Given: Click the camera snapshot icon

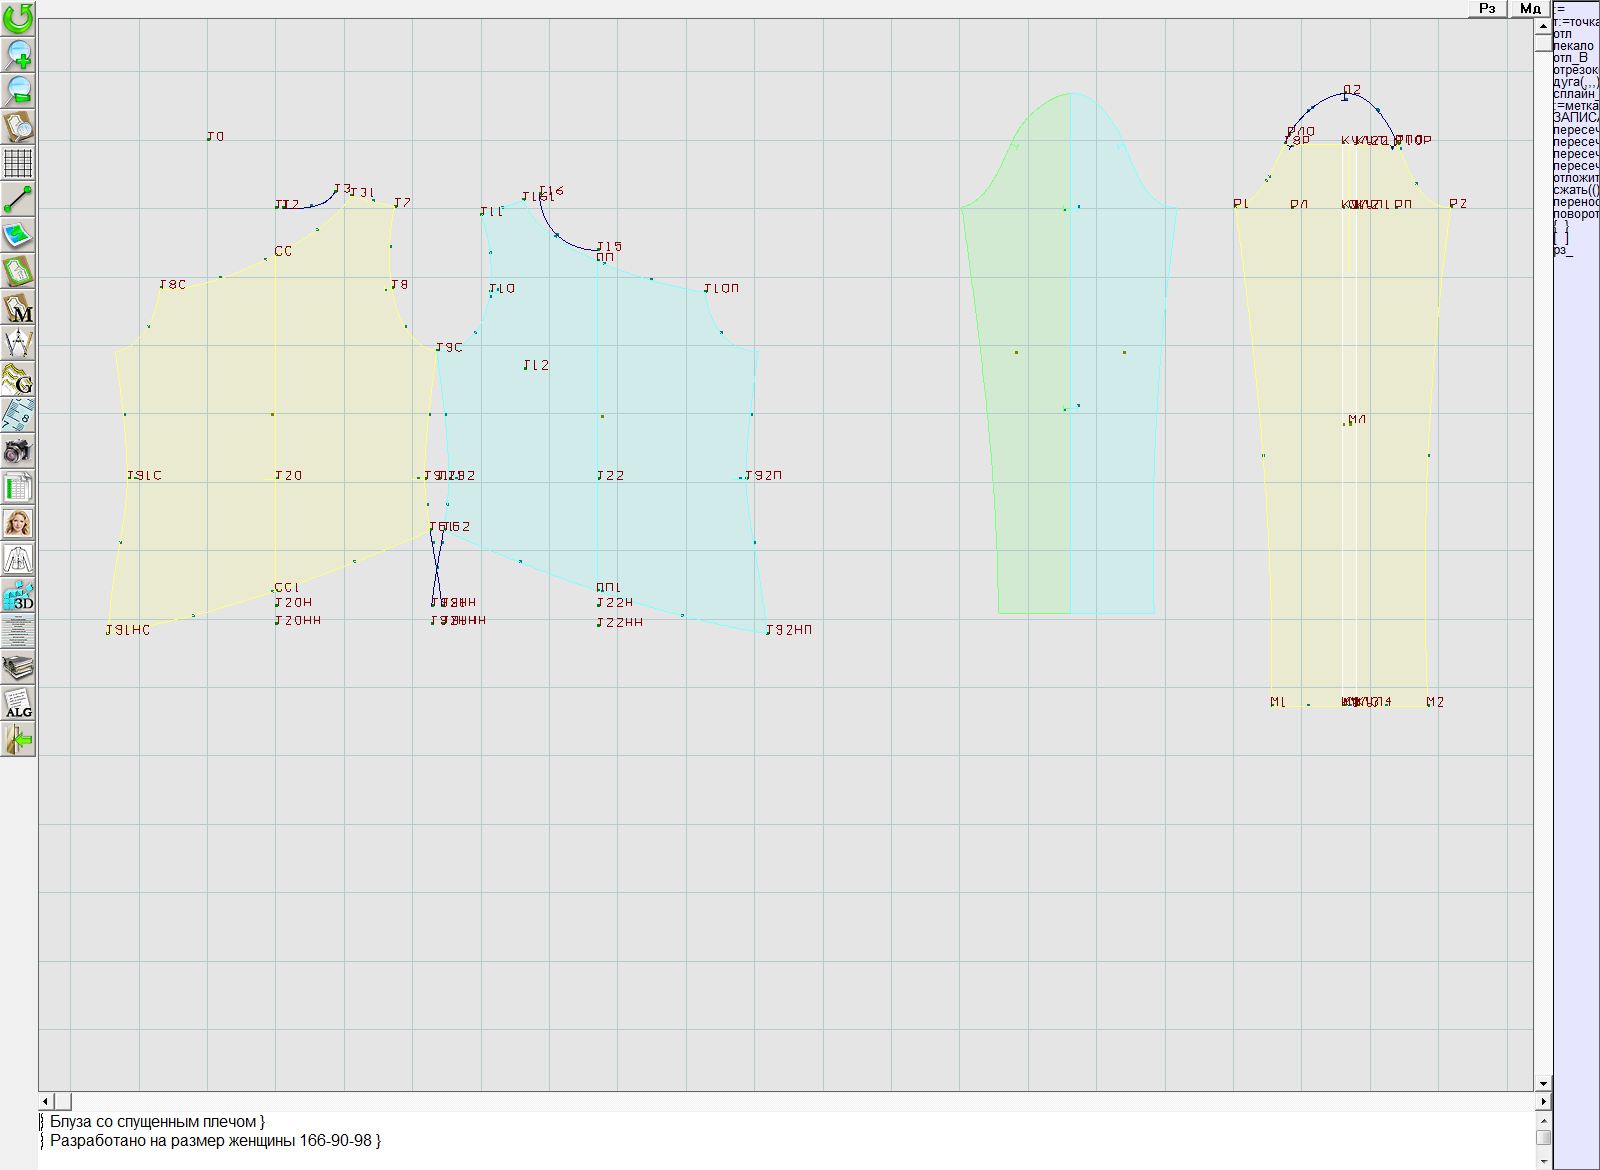Looking at the screenshot, I should tap(18, 451).
